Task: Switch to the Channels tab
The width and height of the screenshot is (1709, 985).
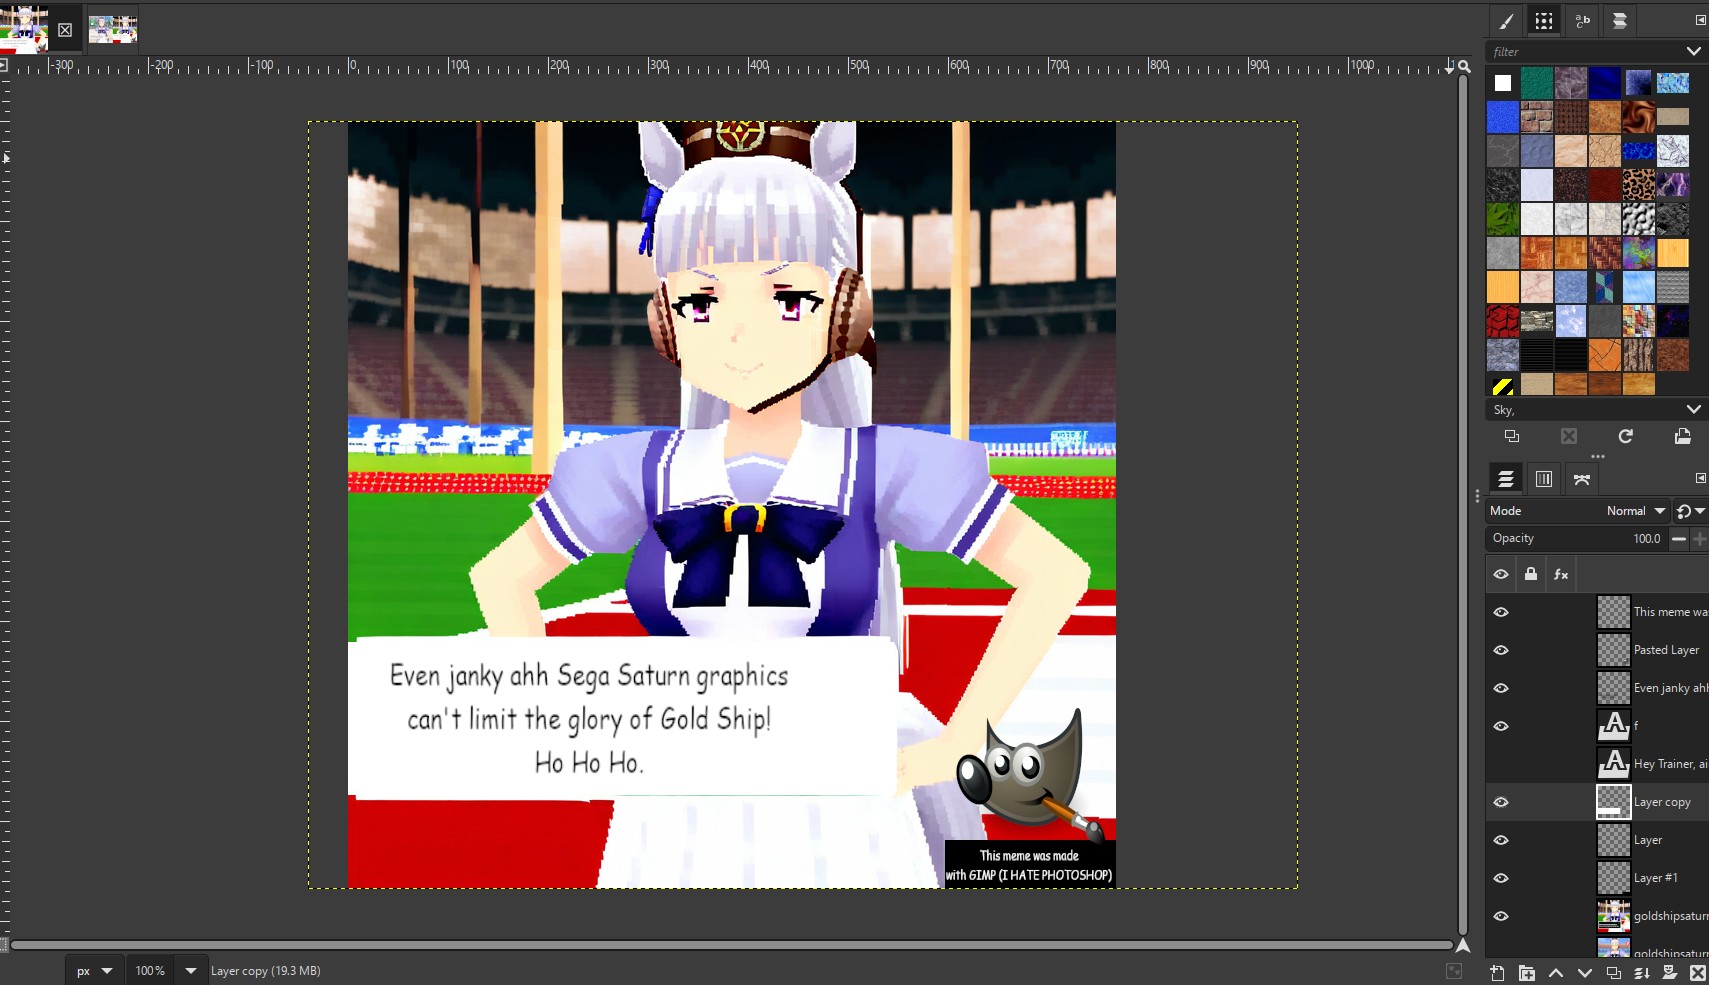Action: pyautogui.click(x=1544, y=479)
